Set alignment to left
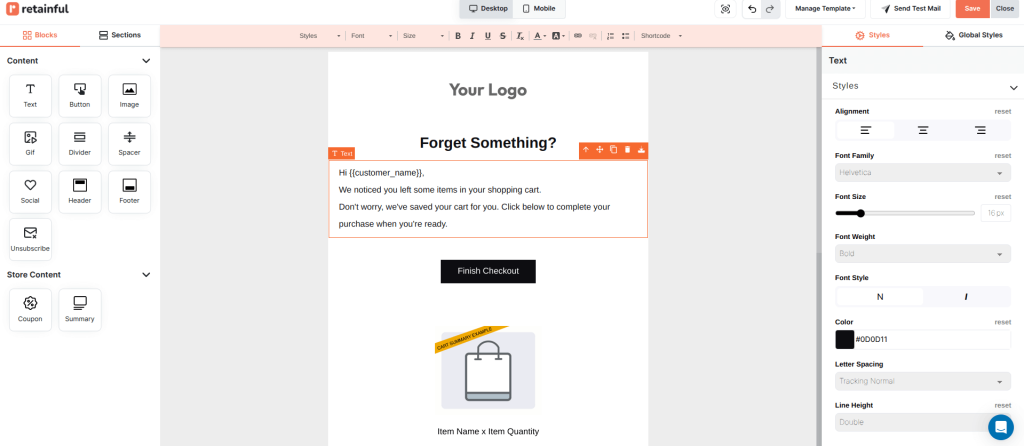Viewport: 1024px width, 446px height. (865, 131)
